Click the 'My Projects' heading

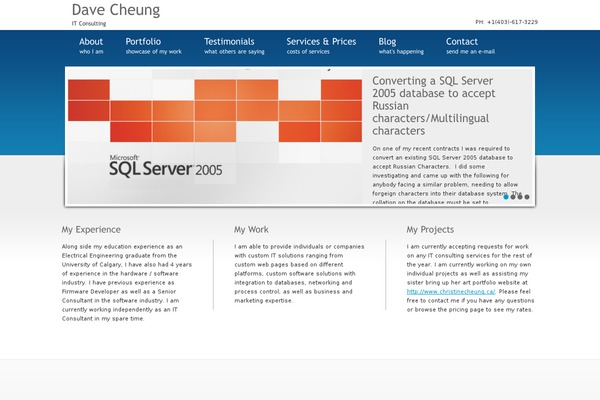pyautogui.click(x=430, y=230)
